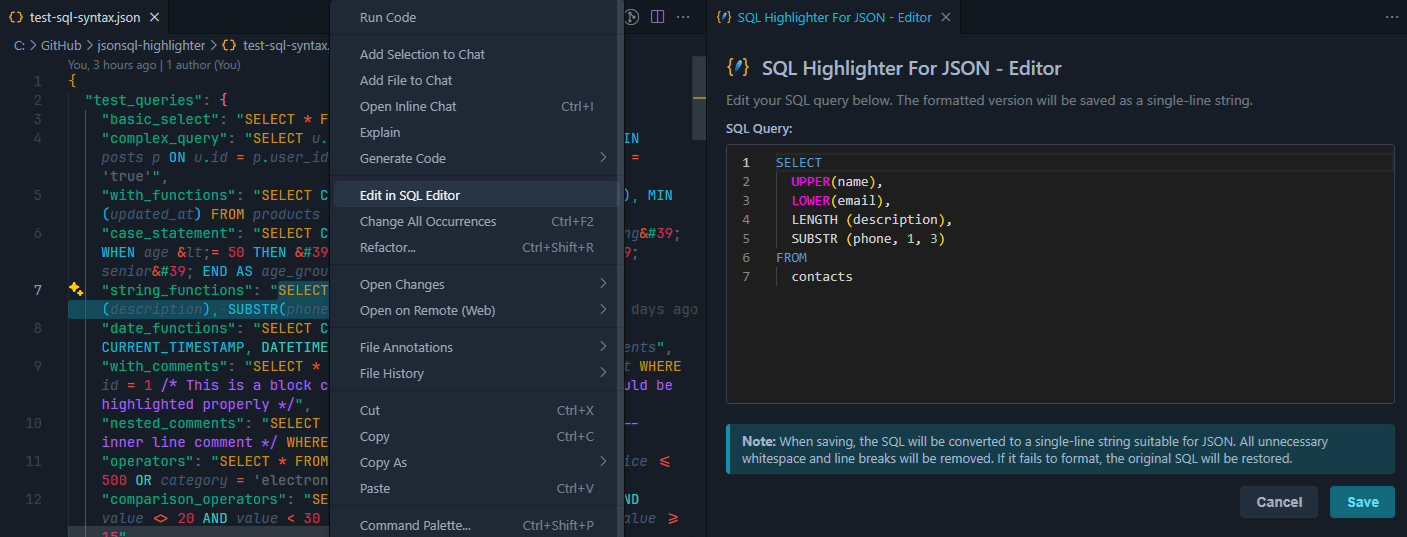
Task: Click line number 7 in JSON gutter
Action: (37, 290)
